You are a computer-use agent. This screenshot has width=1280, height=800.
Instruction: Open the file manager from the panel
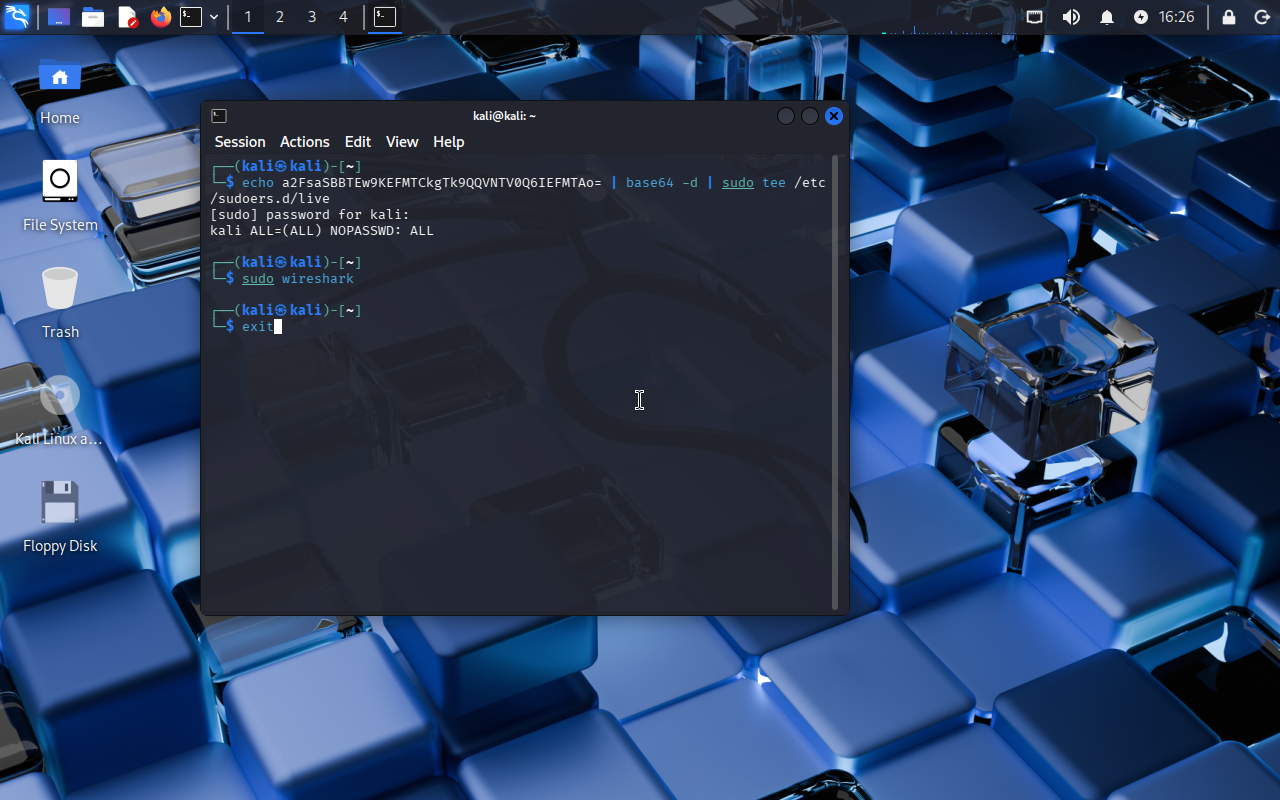click(93, 17)
